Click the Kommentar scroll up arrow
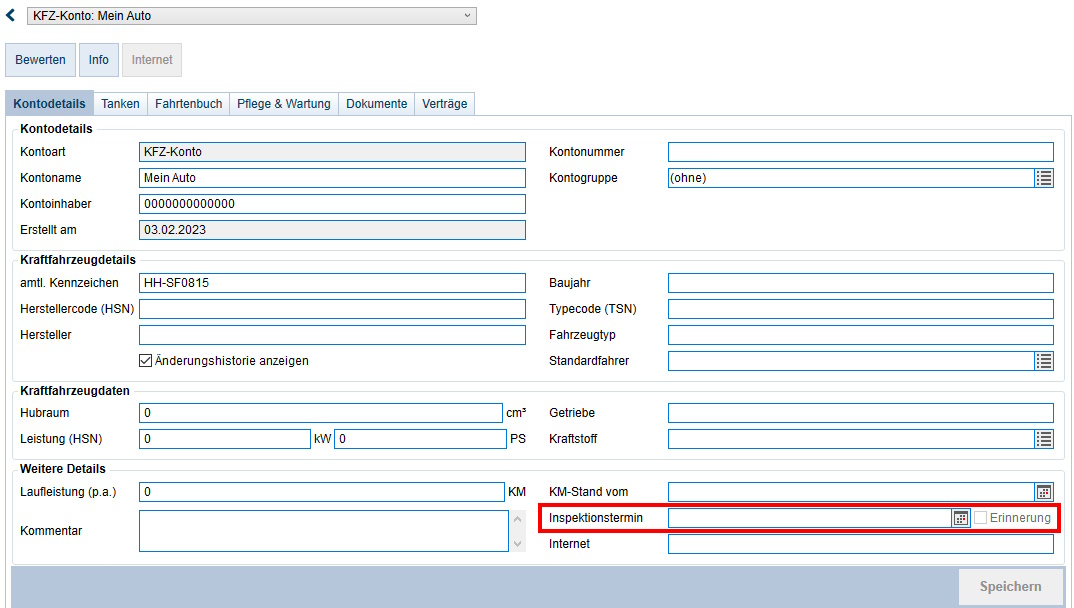This screenshot has width=1074, height=608. coord(518,520)
